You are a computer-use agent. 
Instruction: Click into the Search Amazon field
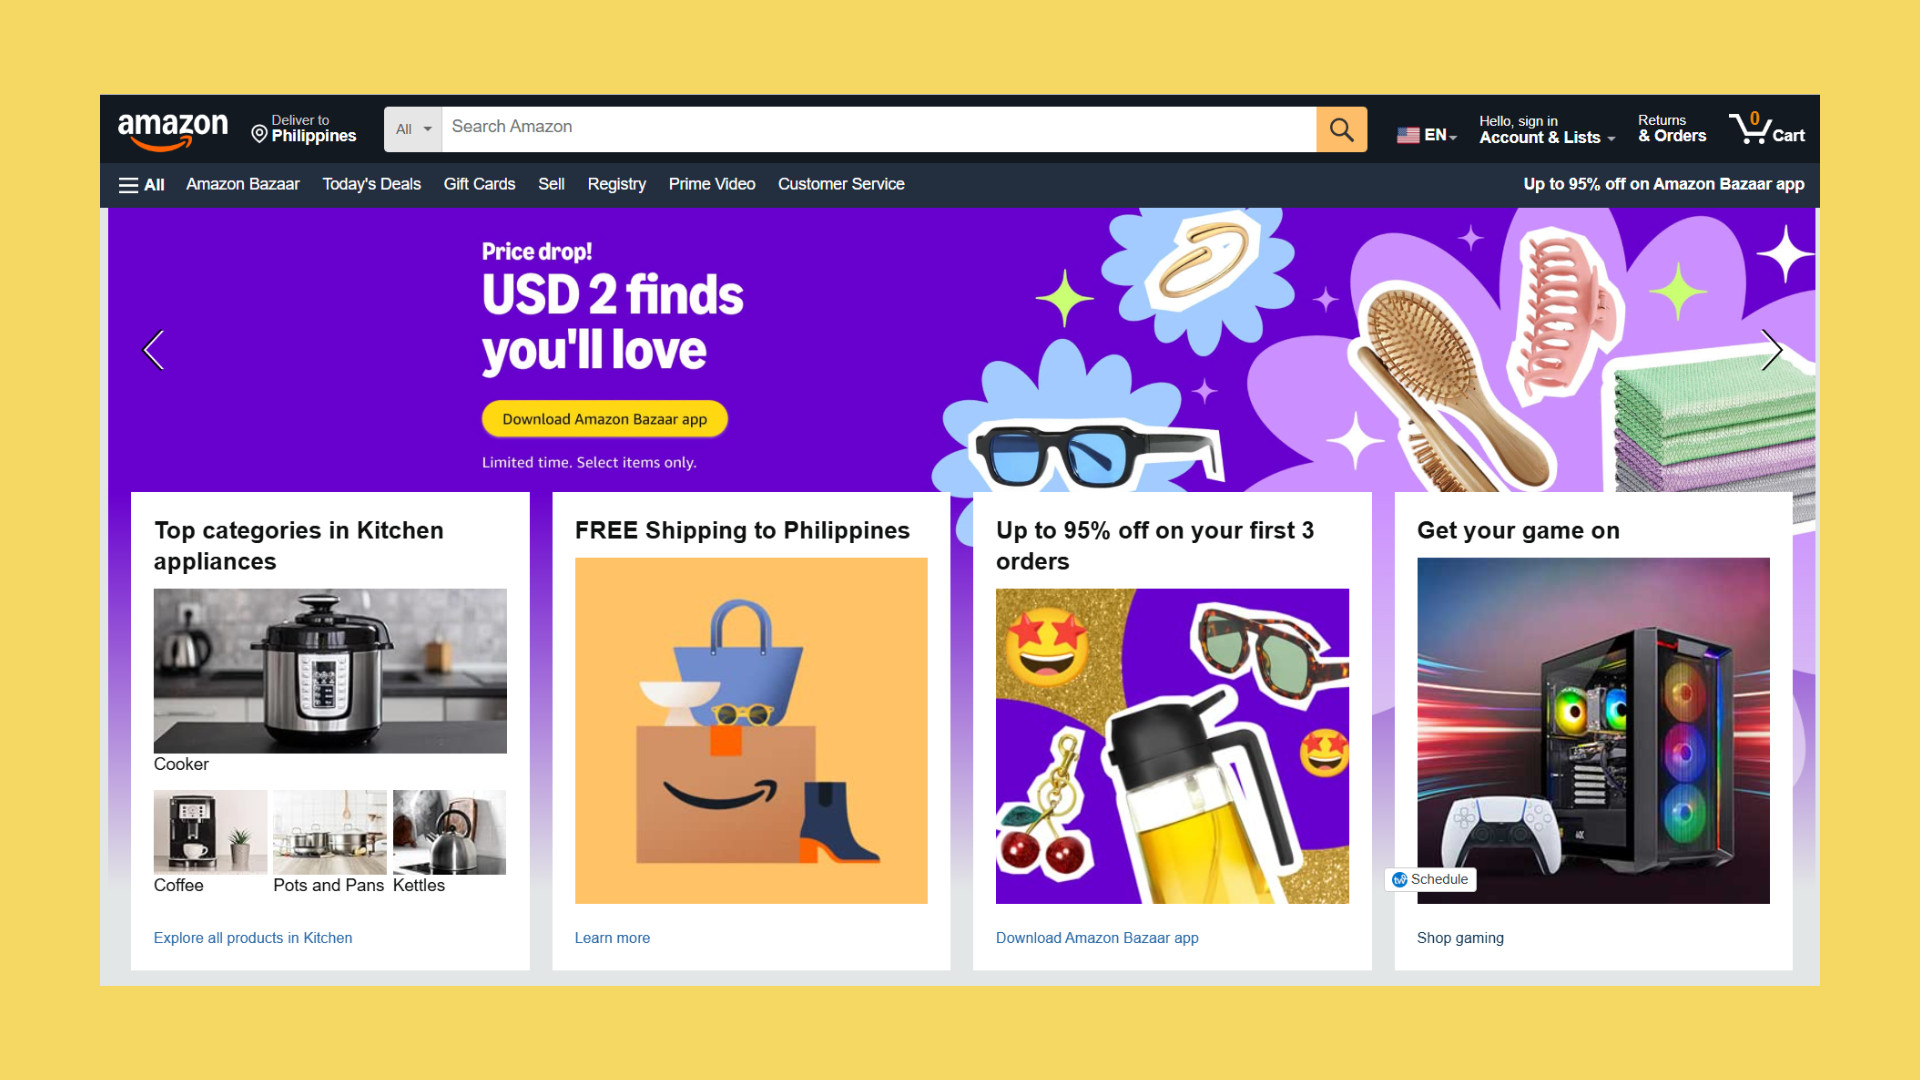879,129
